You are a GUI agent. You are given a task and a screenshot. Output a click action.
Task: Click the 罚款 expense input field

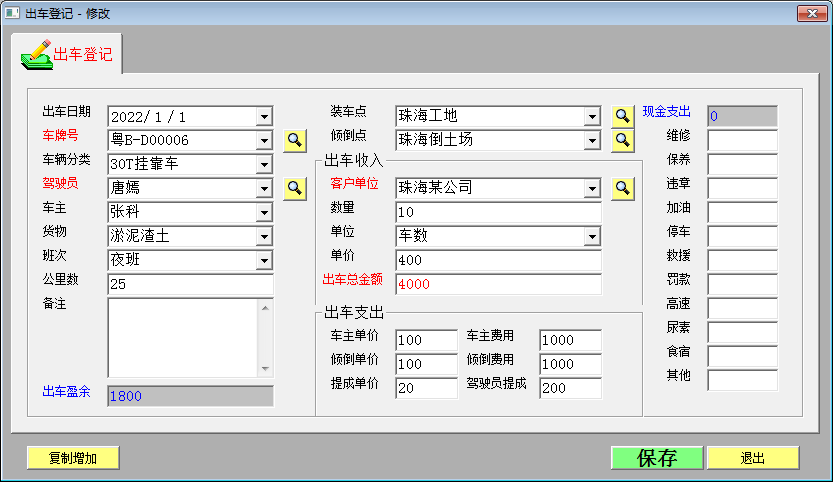742,284
